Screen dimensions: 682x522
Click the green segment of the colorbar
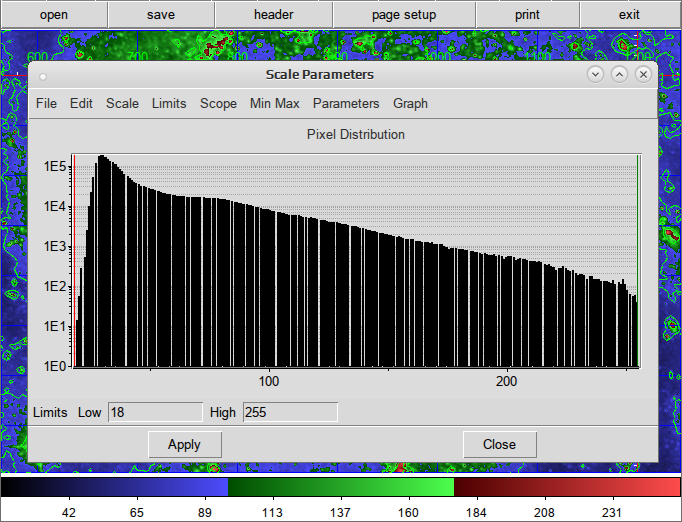[341, 487]
